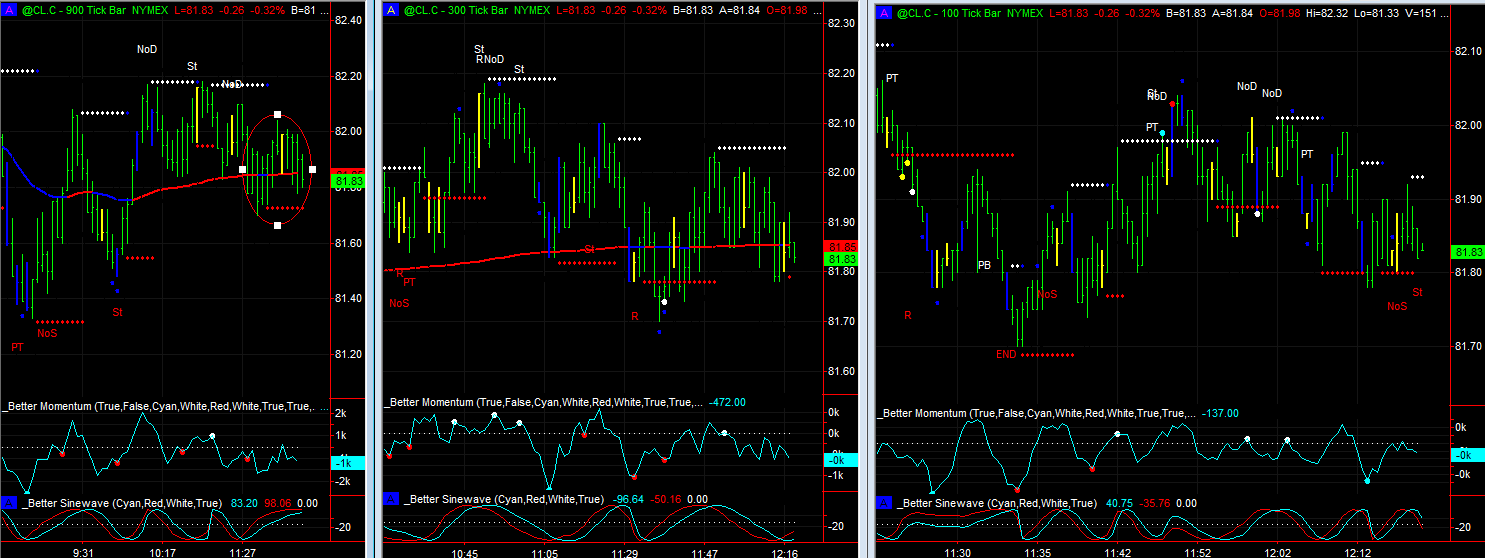Click the green 81.83 price tag on 100 Tick chart

click(x=1468, y=253)
